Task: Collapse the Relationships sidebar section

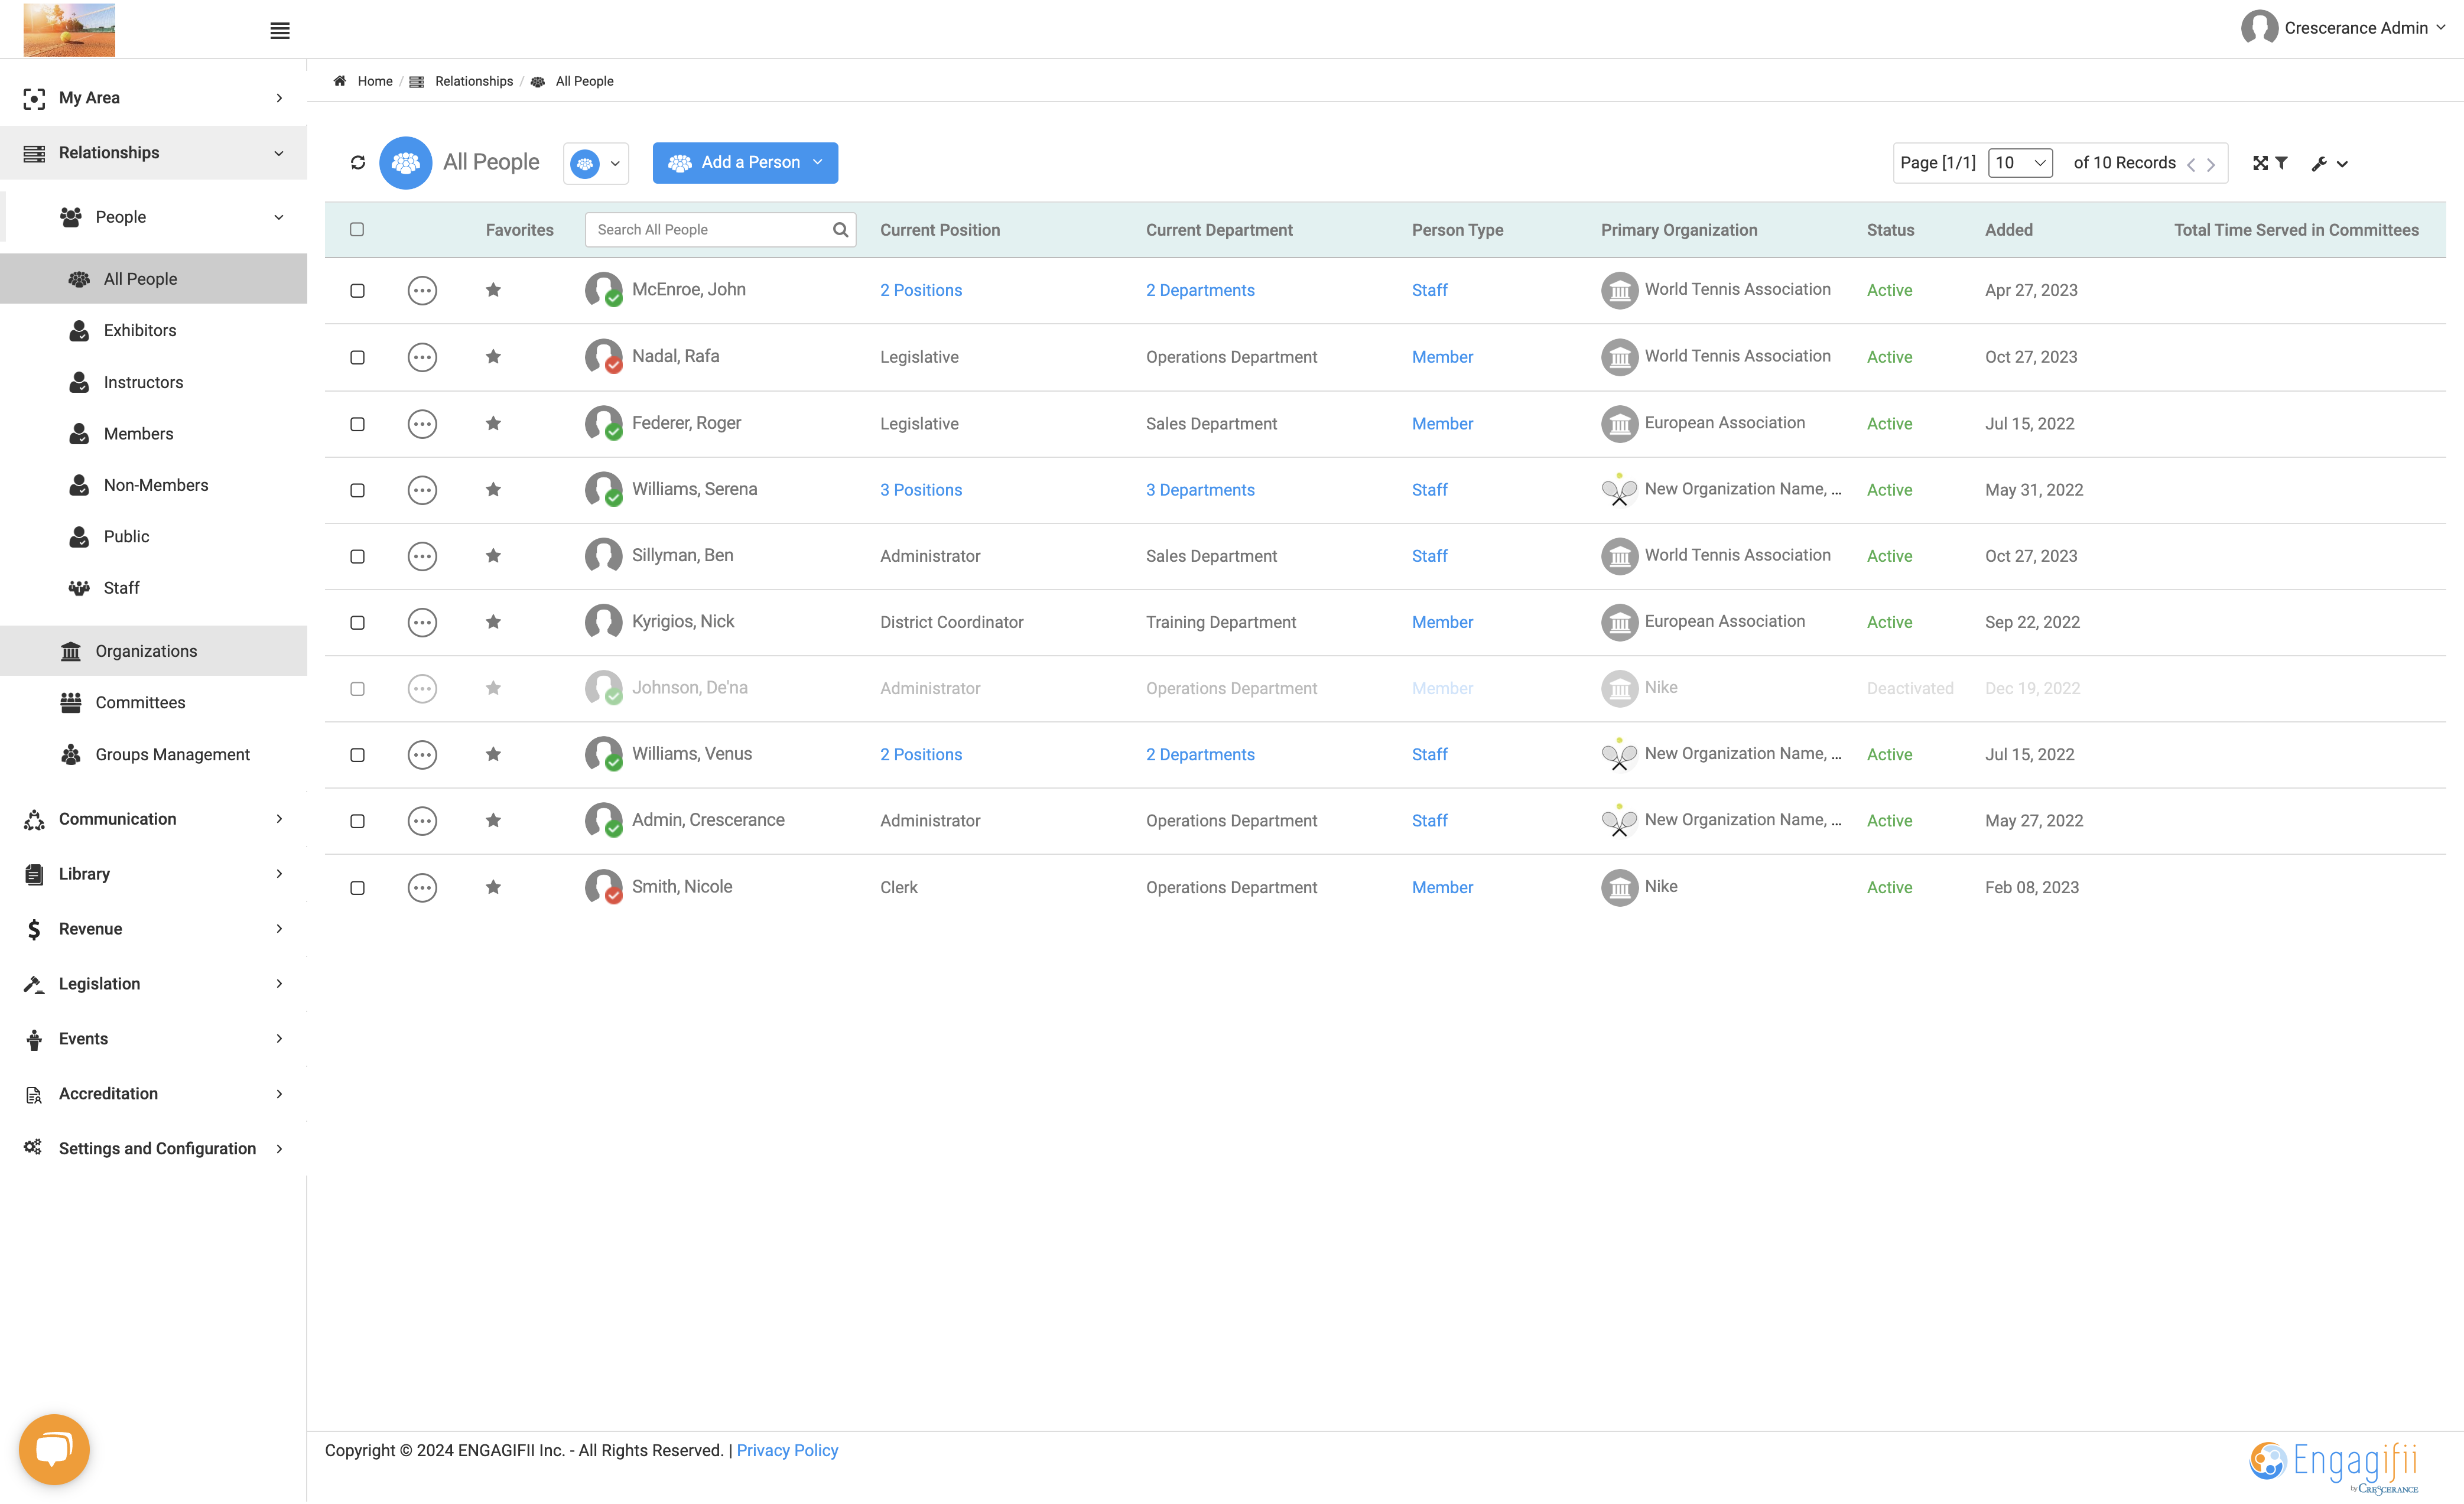Action: pyautogui.click(x=154, y=153)
